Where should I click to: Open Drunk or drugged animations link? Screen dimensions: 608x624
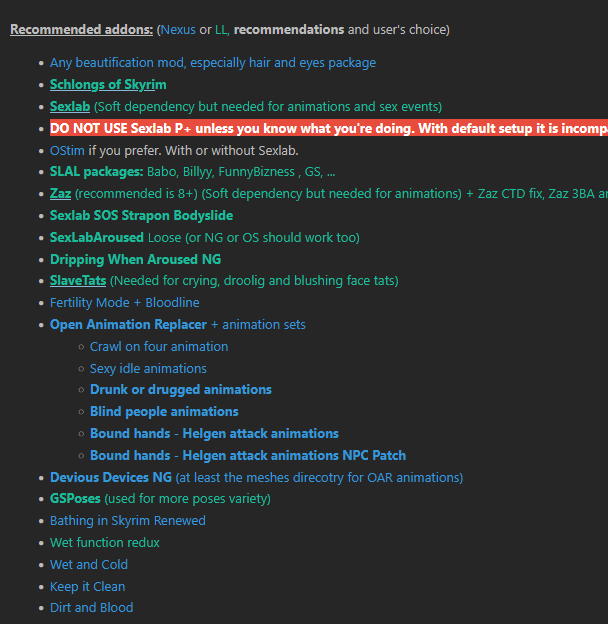[181, 389]
